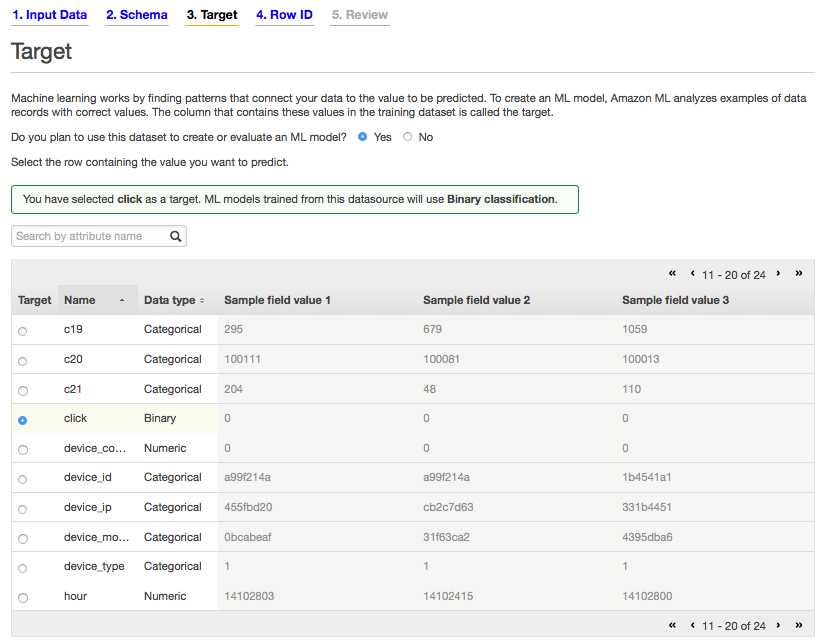Select c19 as target attribute
Image resolution: width=819 pixels, height=641 pixels.
(22, 331)
